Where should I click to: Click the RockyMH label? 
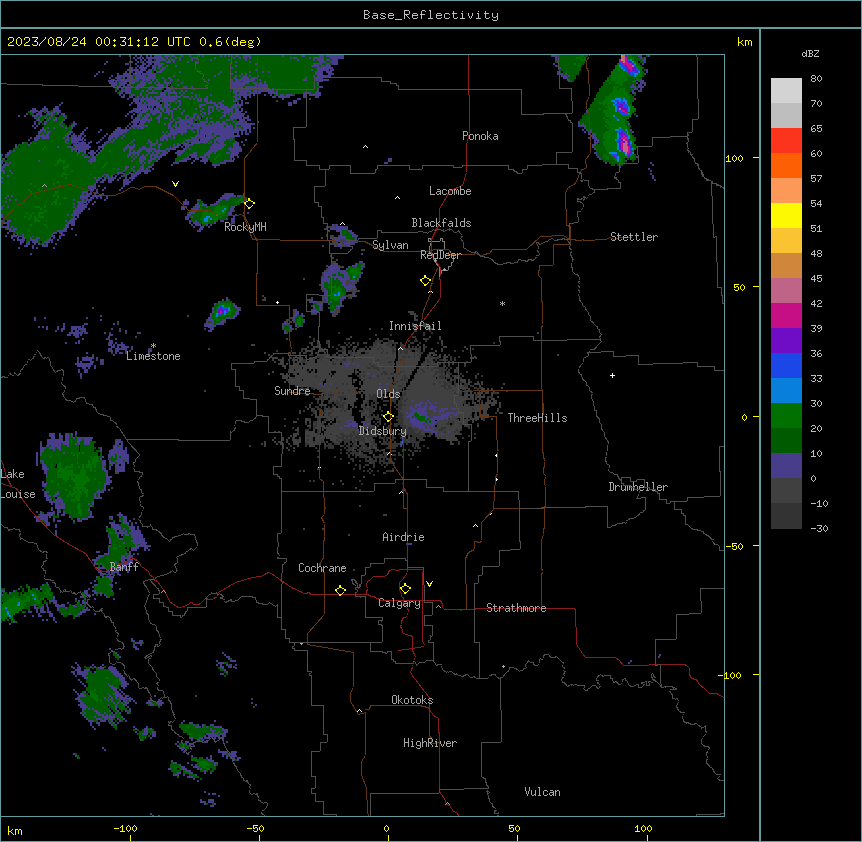point(245,227)
